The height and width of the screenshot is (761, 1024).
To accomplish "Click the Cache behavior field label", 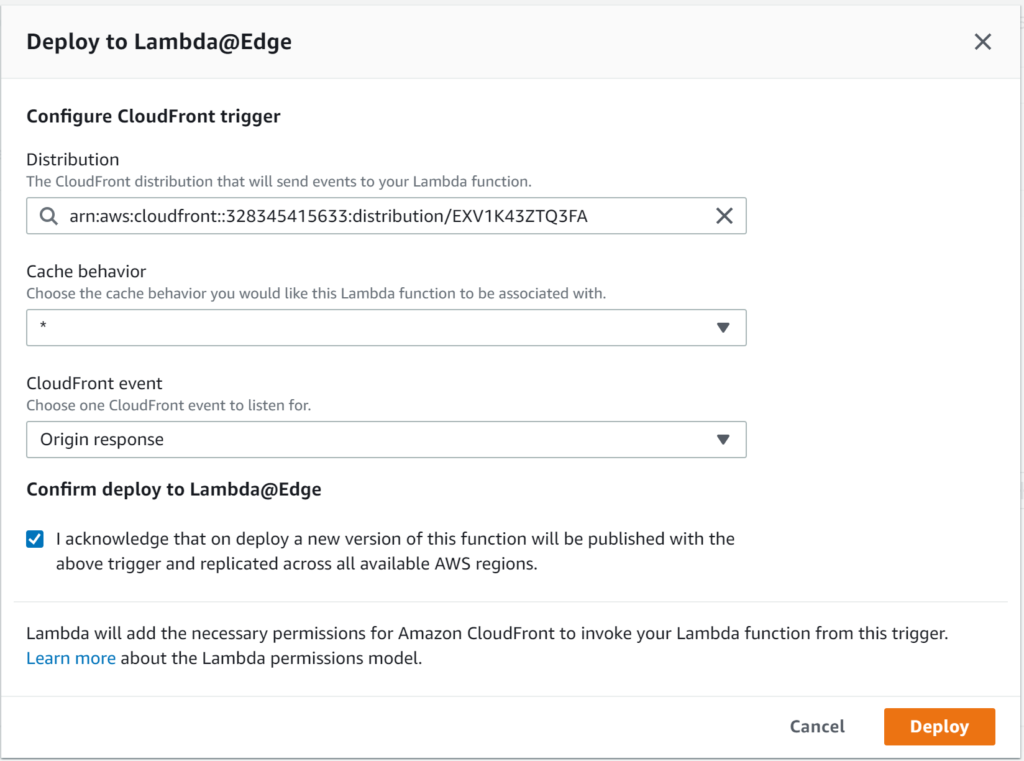I will point(86,271).
